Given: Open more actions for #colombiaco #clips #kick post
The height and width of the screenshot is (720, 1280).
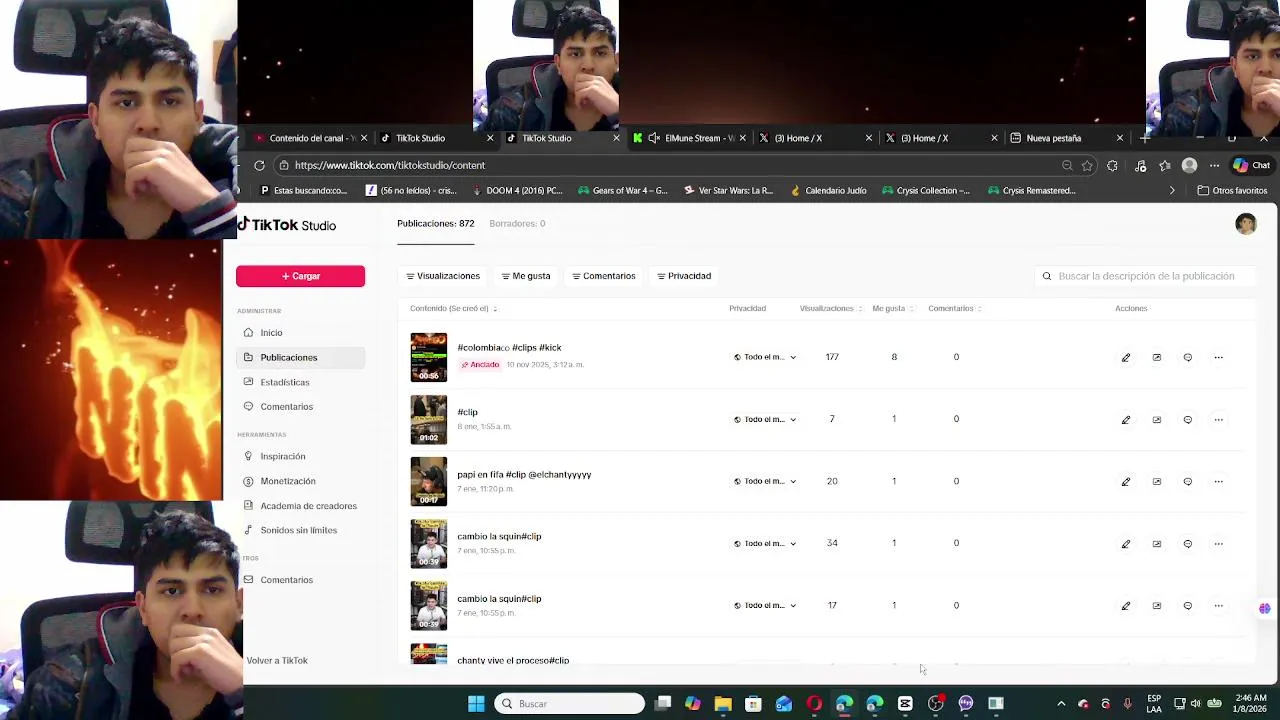Looking at the screenshot, I should 1218,357.
